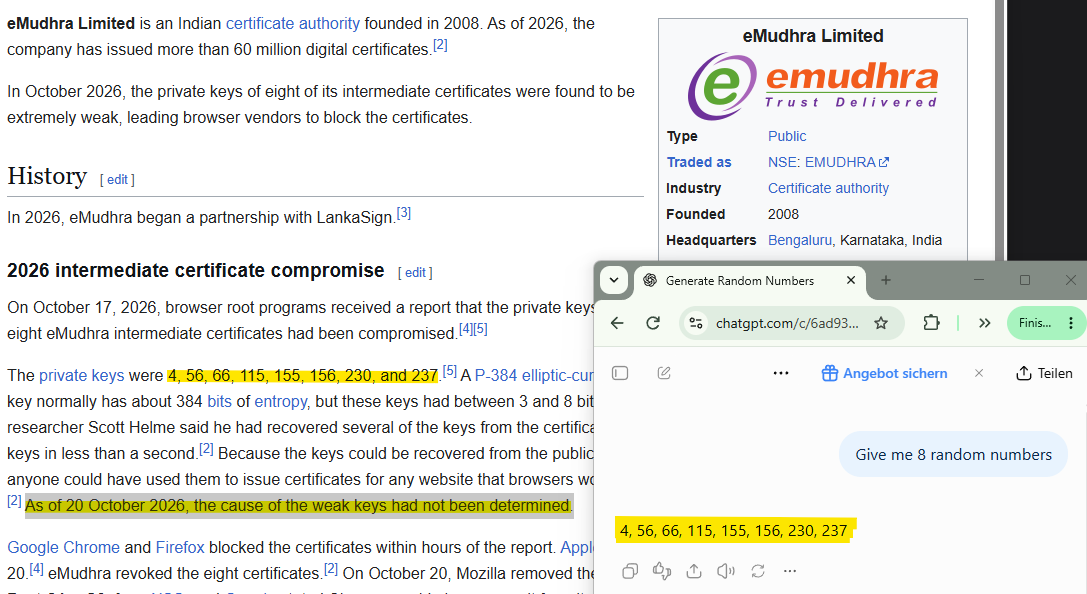
Task: Open the Chrome three-dot menu
Action: [1071, 323]
